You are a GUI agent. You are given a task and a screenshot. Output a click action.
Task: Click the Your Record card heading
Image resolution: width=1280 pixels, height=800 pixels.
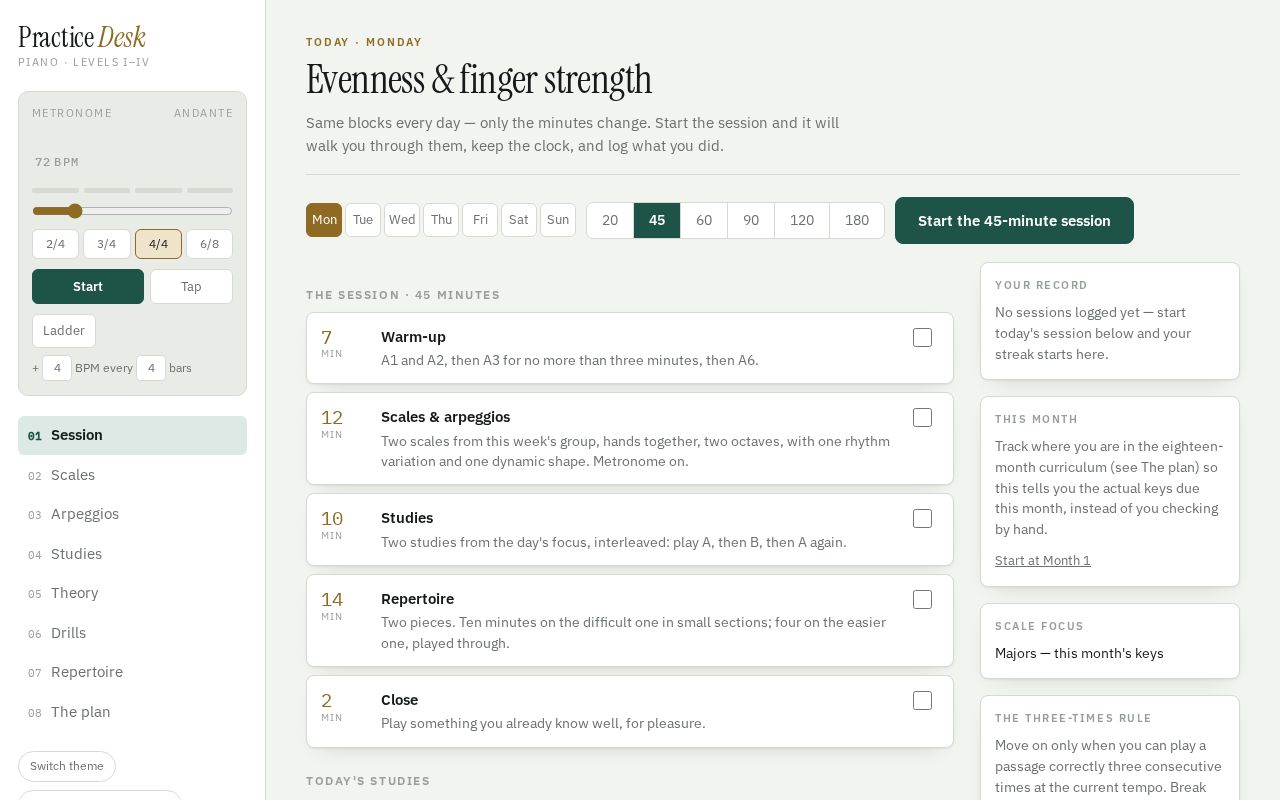[1041, 285]
